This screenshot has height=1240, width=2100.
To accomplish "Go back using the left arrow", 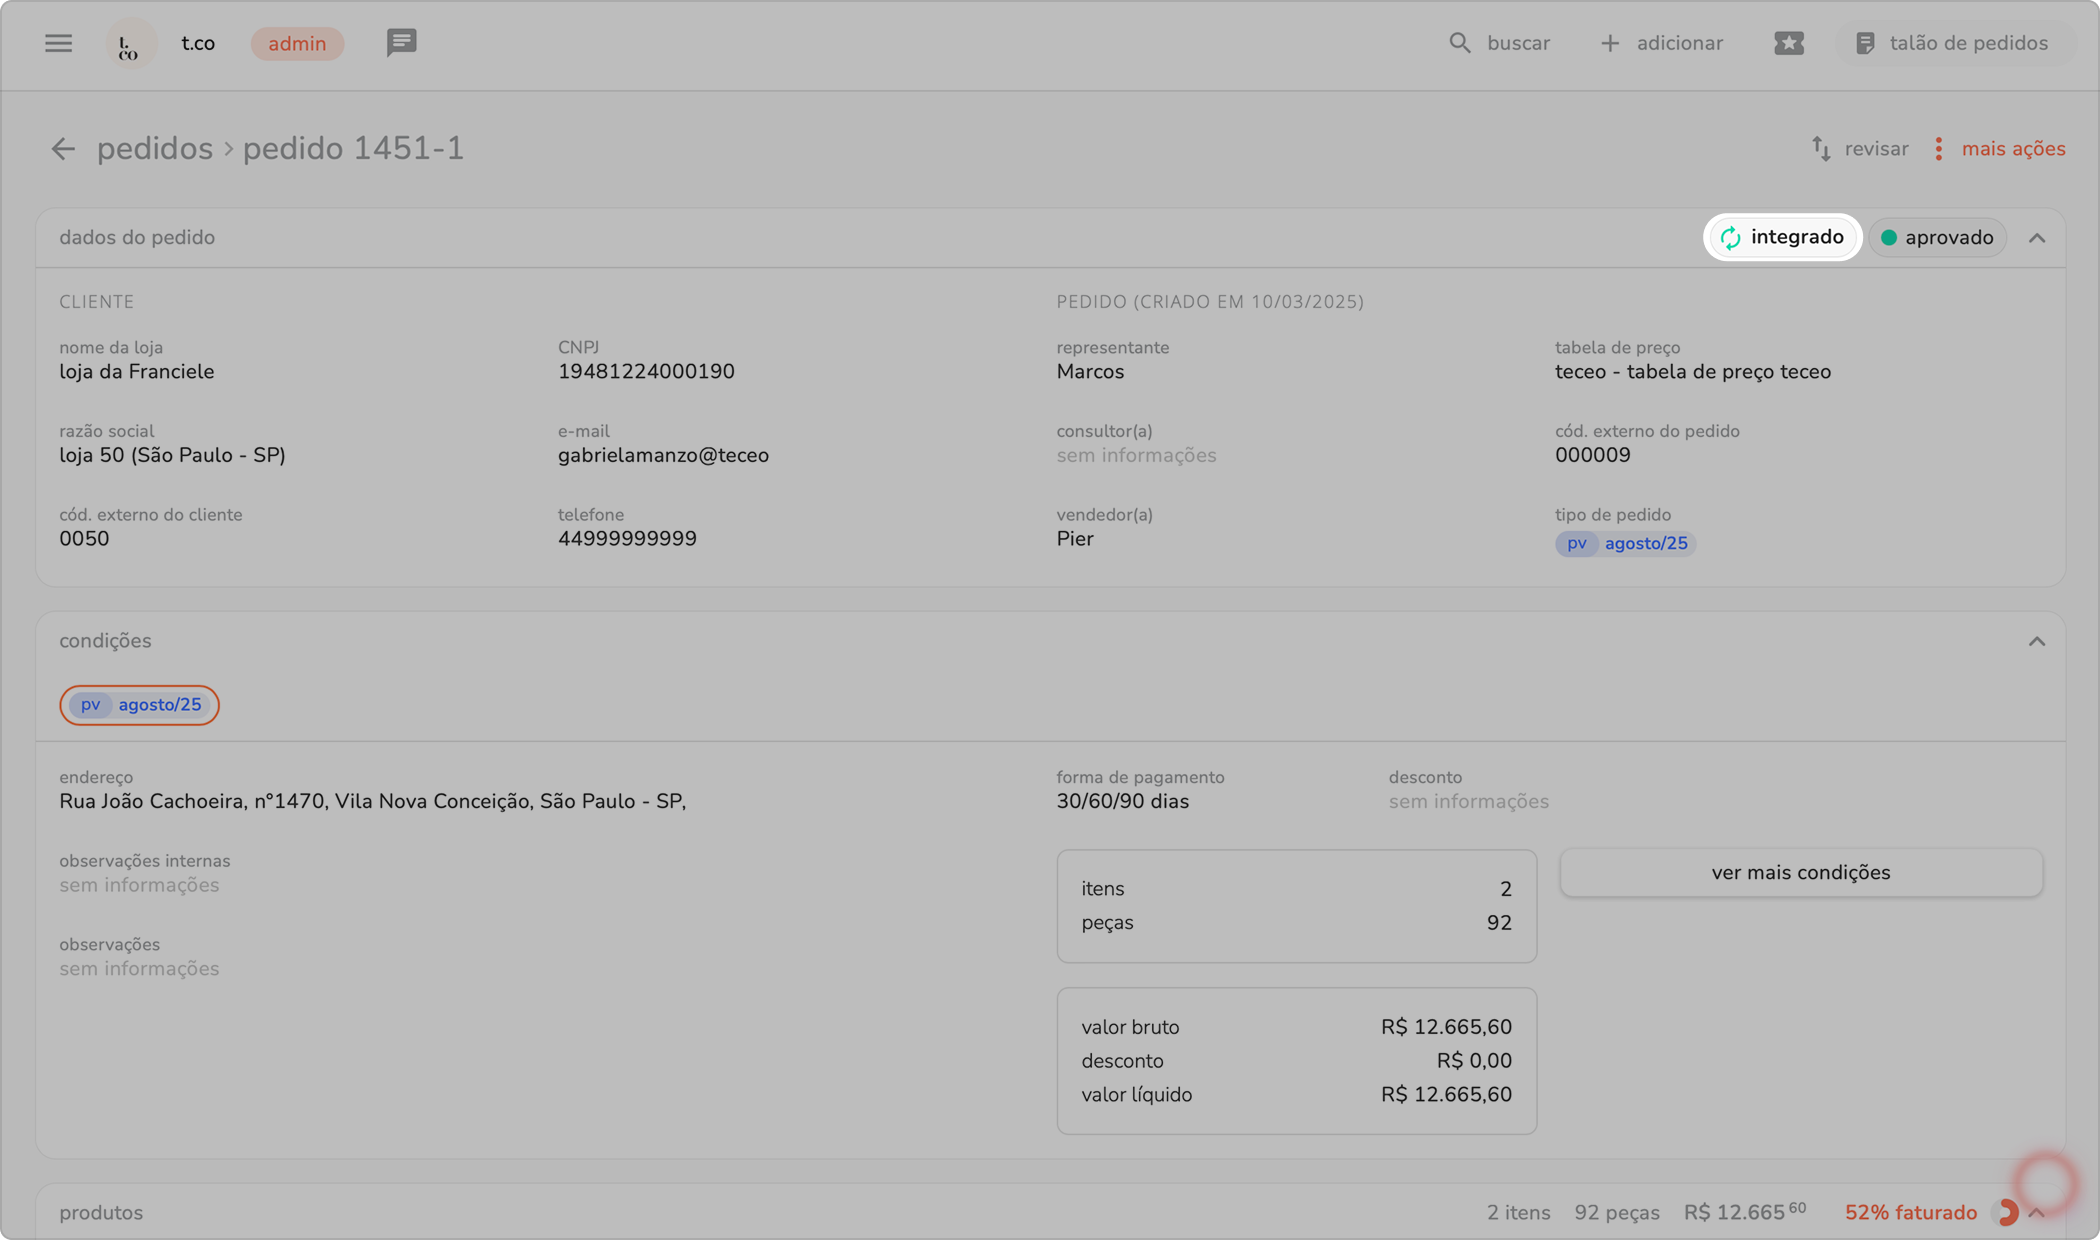I will 63,149.
